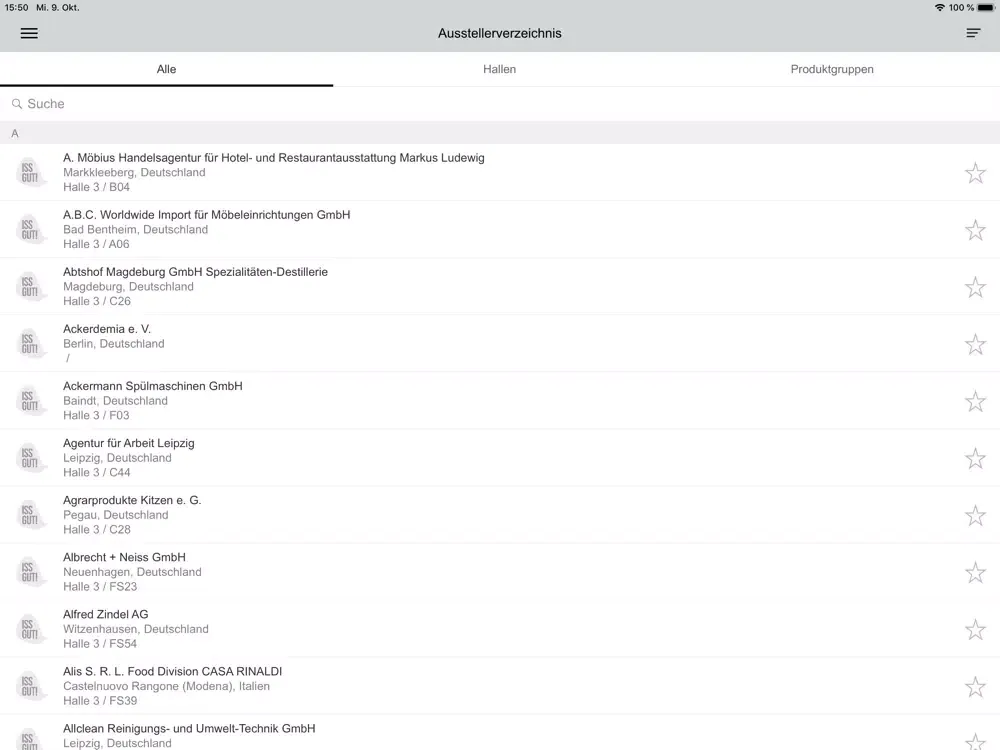Screen dimensions: 1000x750
Task: Click Castelnuovo Rangone (Modena), Italien text
Action: 166,686
